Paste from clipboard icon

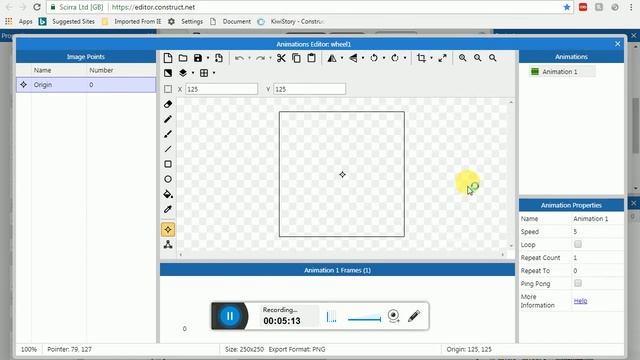point(311,58)
